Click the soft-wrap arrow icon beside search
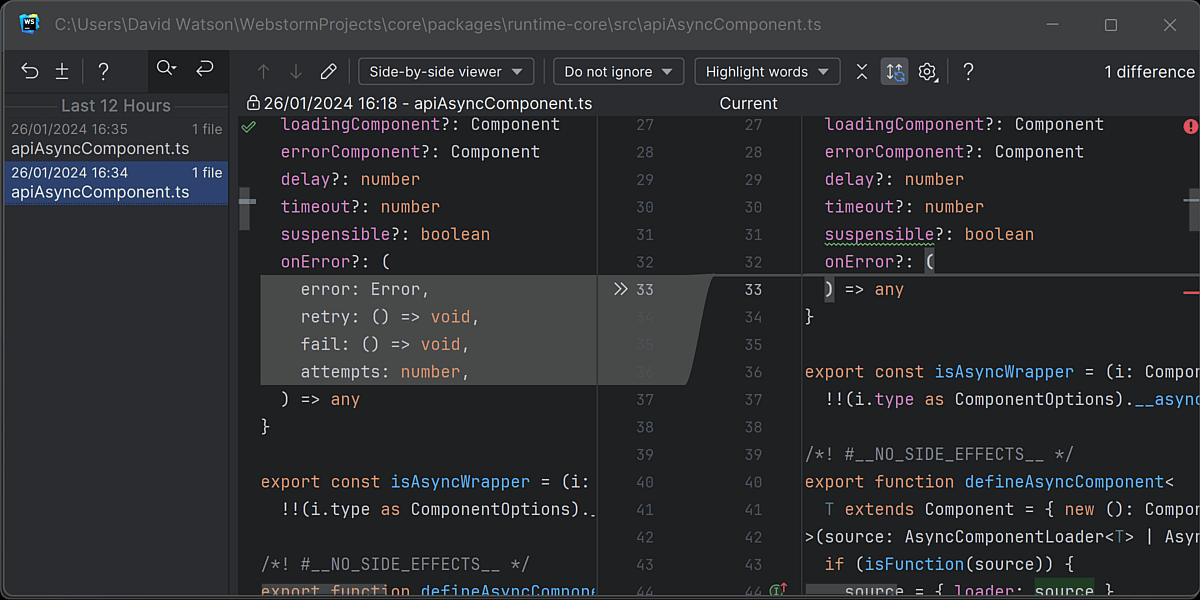This screenshot has width=1200, height=600. 205,69
